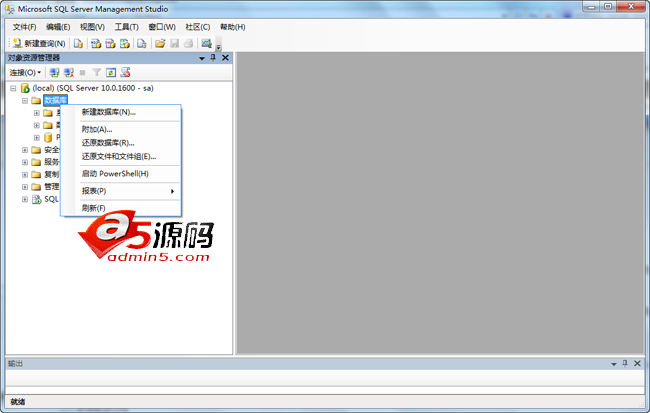Click the refresh icon in Object Explorer toolbar
650x413 pixels.
point(111,73)
